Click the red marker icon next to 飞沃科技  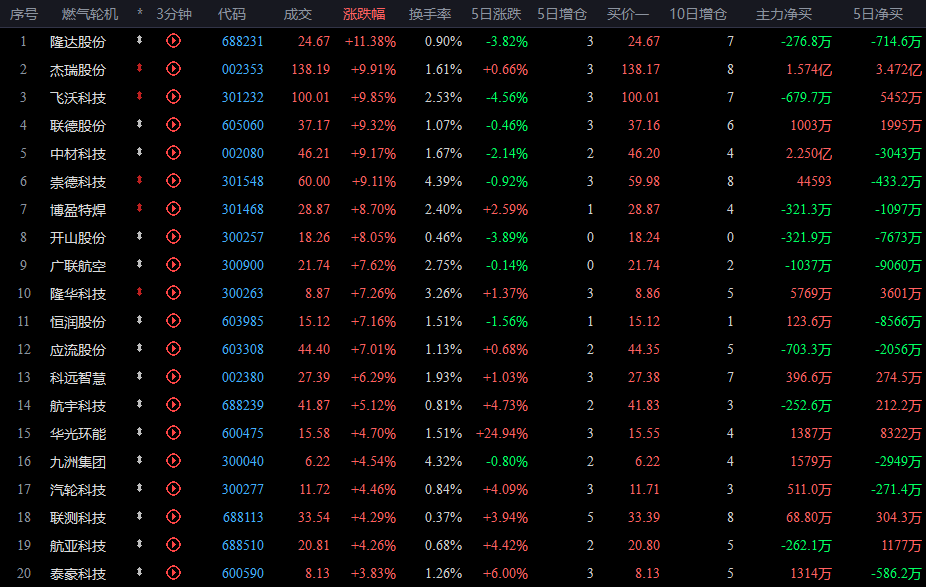tap(139, 96)
